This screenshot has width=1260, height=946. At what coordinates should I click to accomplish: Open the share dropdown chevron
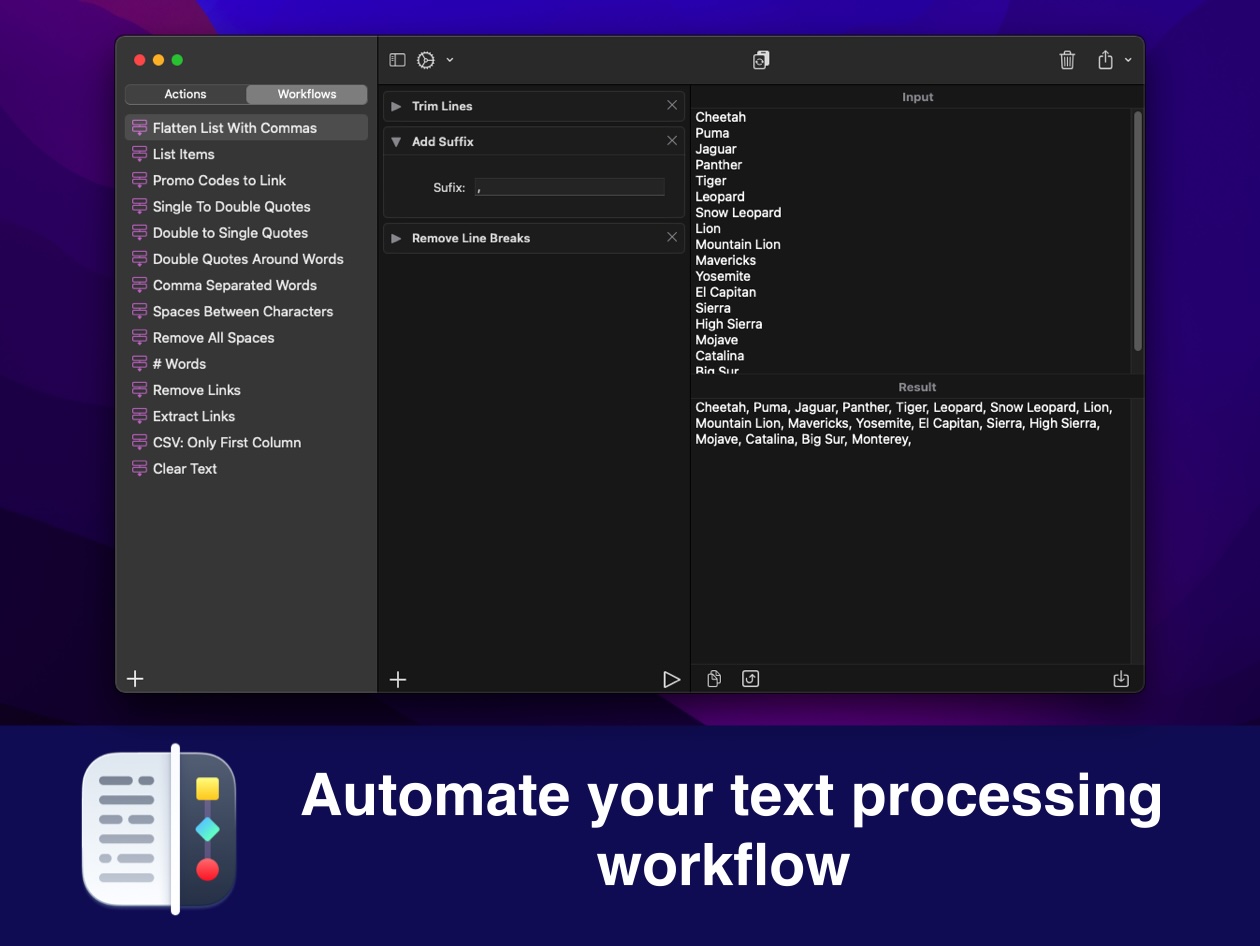pos(1128,60)
